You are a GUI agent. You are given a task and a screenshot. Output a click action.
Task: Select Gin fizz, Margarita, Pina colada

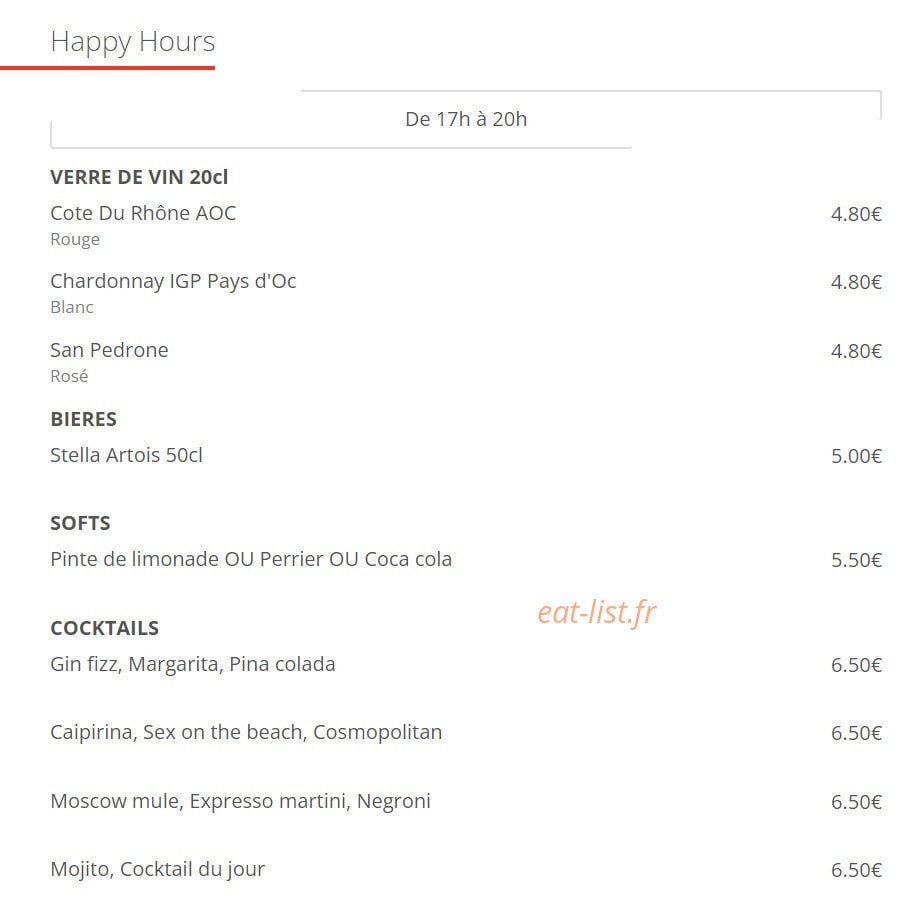(x=193, y=665)
